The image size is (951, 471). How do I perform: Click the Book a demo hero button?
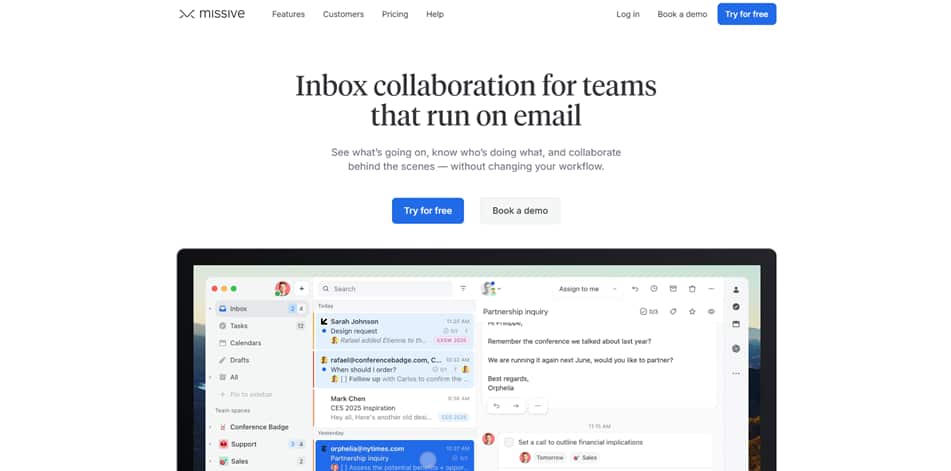coord(520,211)
